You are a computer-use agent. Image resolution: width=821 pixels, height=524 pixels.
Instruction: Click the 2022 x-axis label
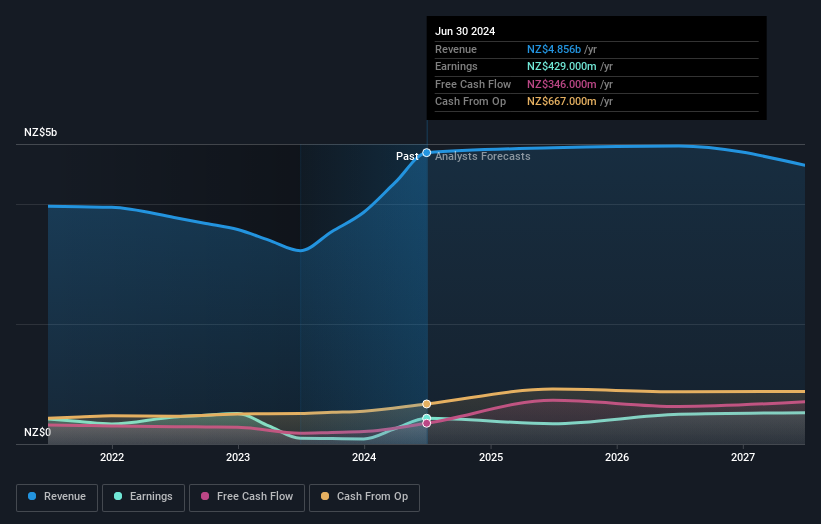click(x=112, y=457)
